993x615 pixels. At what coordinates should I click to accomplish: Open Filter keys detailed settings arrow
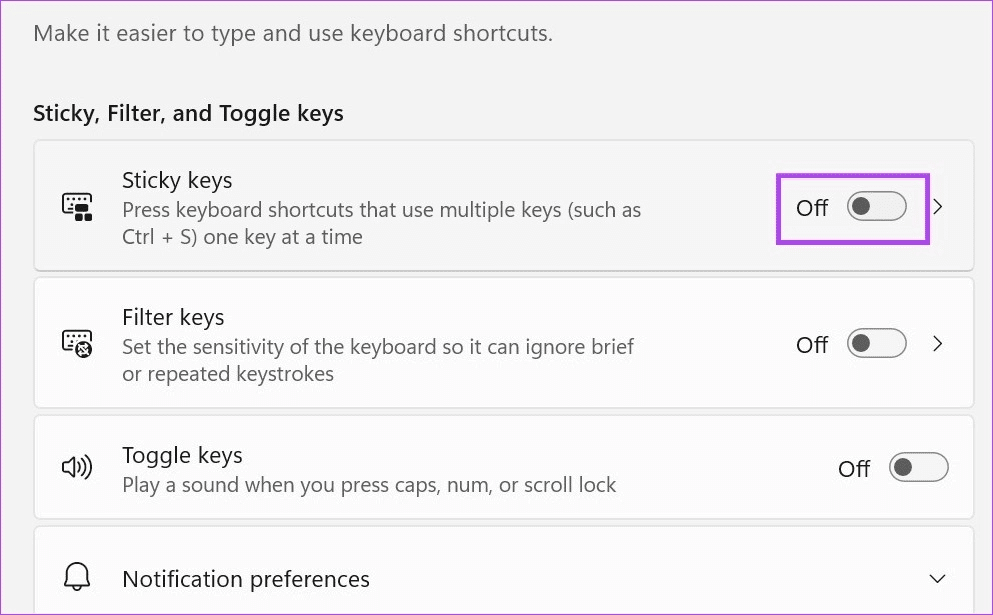pos(937,343)
